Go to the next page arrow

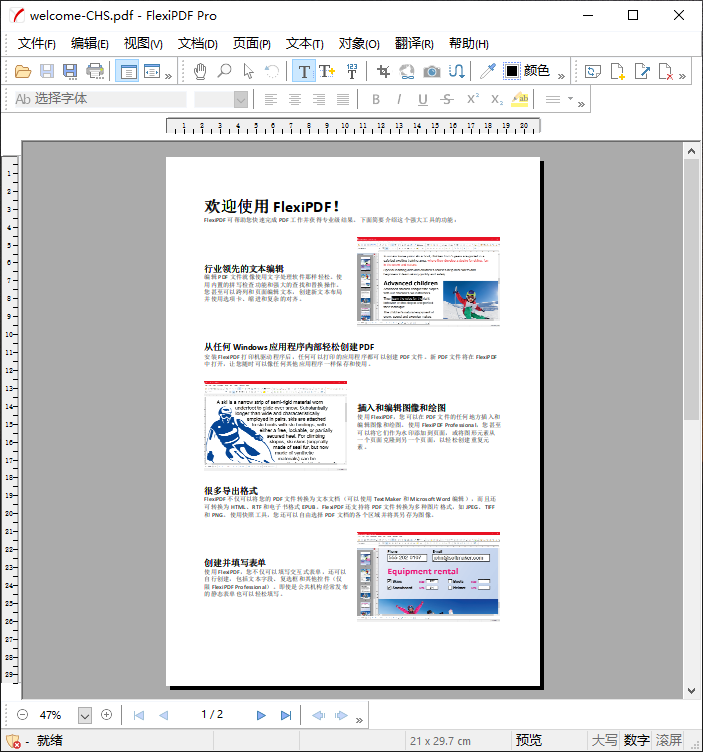click(x=261, y=715)
